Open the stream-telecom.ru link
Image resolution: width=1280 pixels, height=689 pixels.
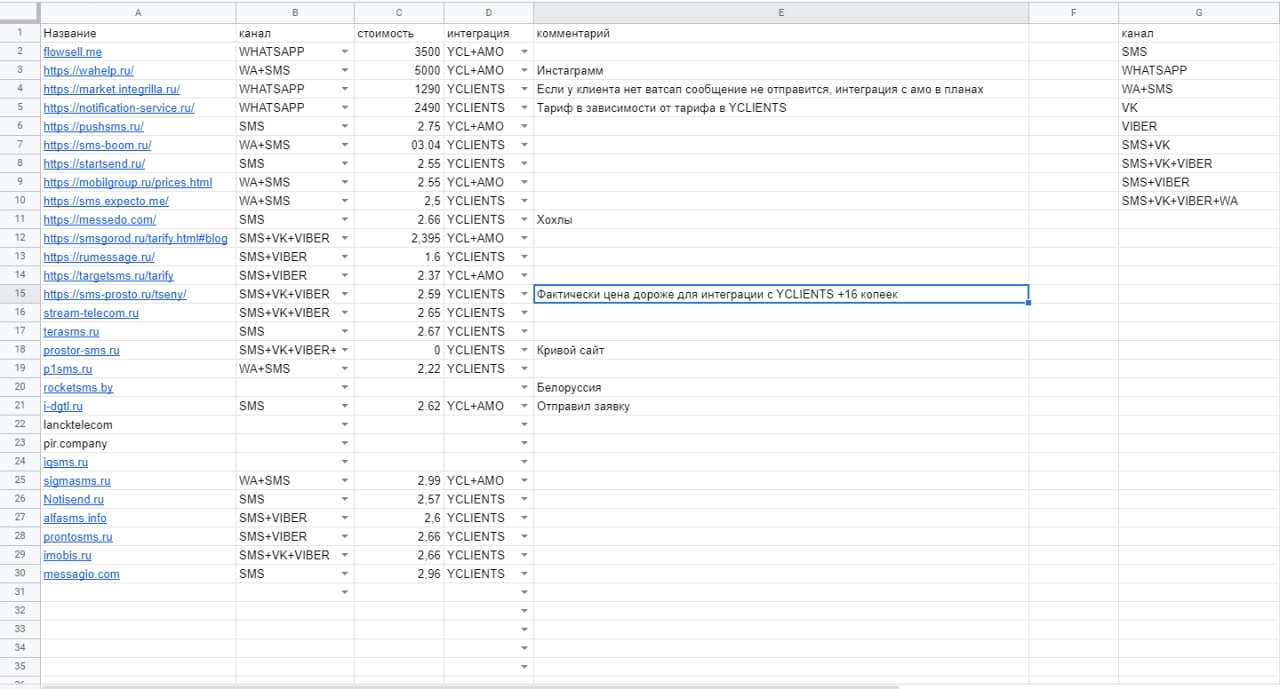click(90, 313)
